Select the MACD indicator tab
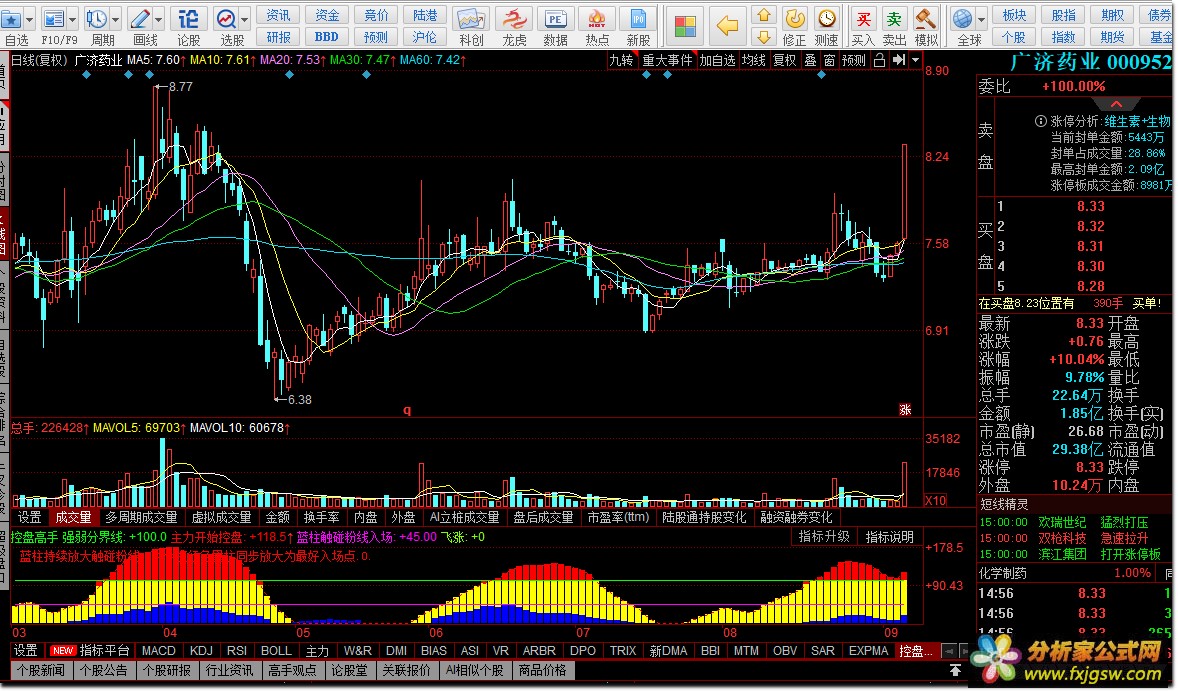 click(159, 650)
